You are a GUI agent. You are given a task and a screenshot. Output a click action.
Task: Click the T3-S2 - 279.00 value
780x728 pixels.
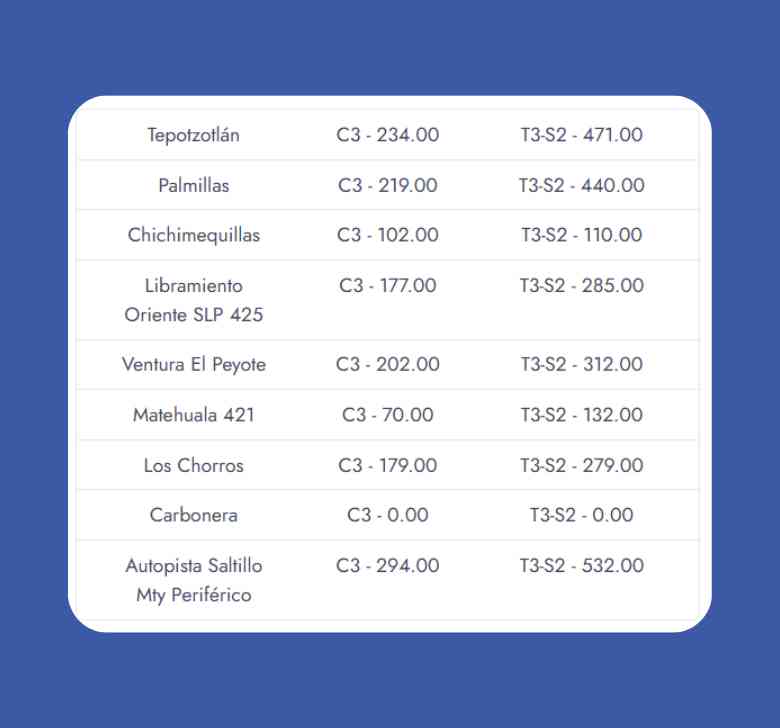581,465
